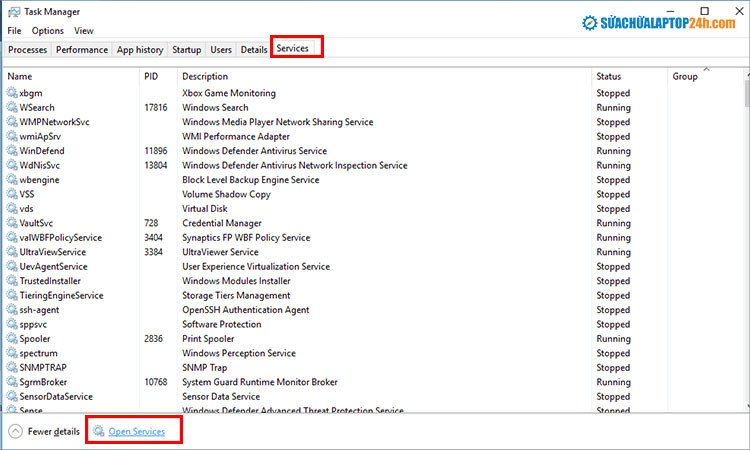This screenshot has width=750, height=450.
Task: Click the gear icon next to SNMPTRAP
Action: click(12, 367)
